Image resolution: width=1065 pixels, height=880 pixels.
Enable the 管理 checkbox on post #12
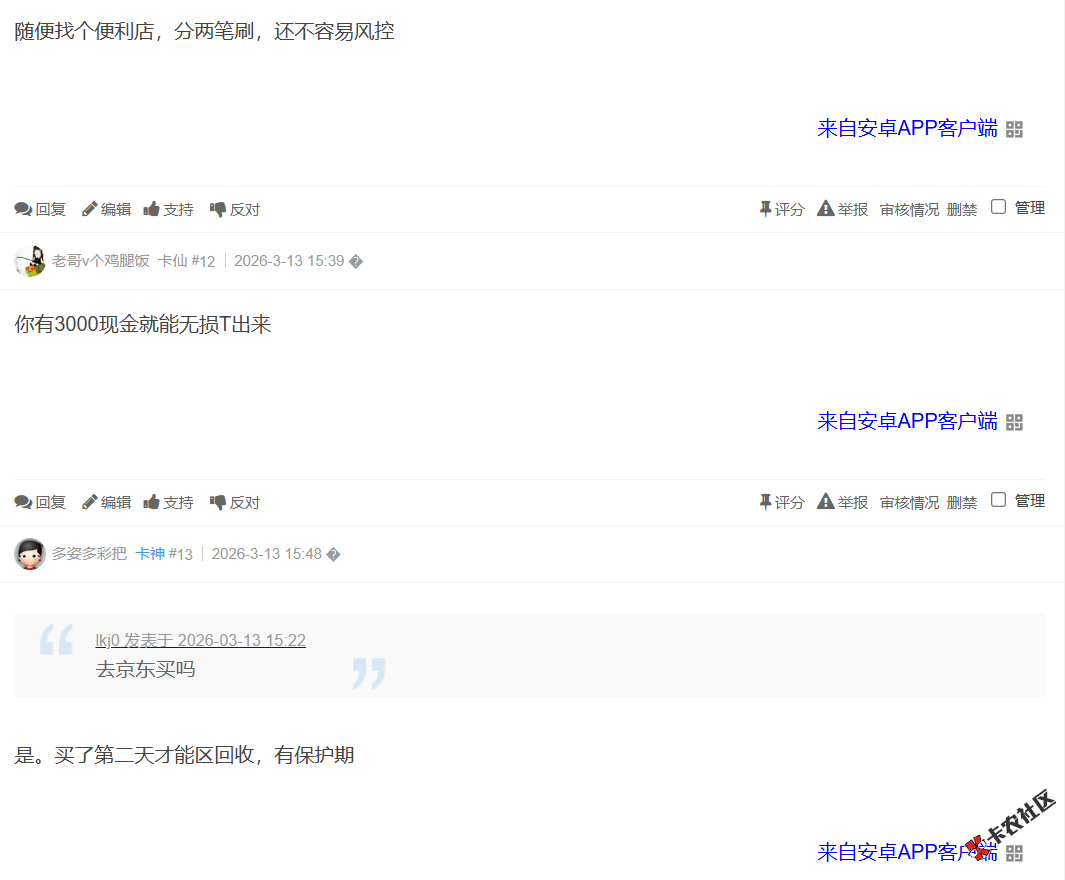(x=997, y=498)
